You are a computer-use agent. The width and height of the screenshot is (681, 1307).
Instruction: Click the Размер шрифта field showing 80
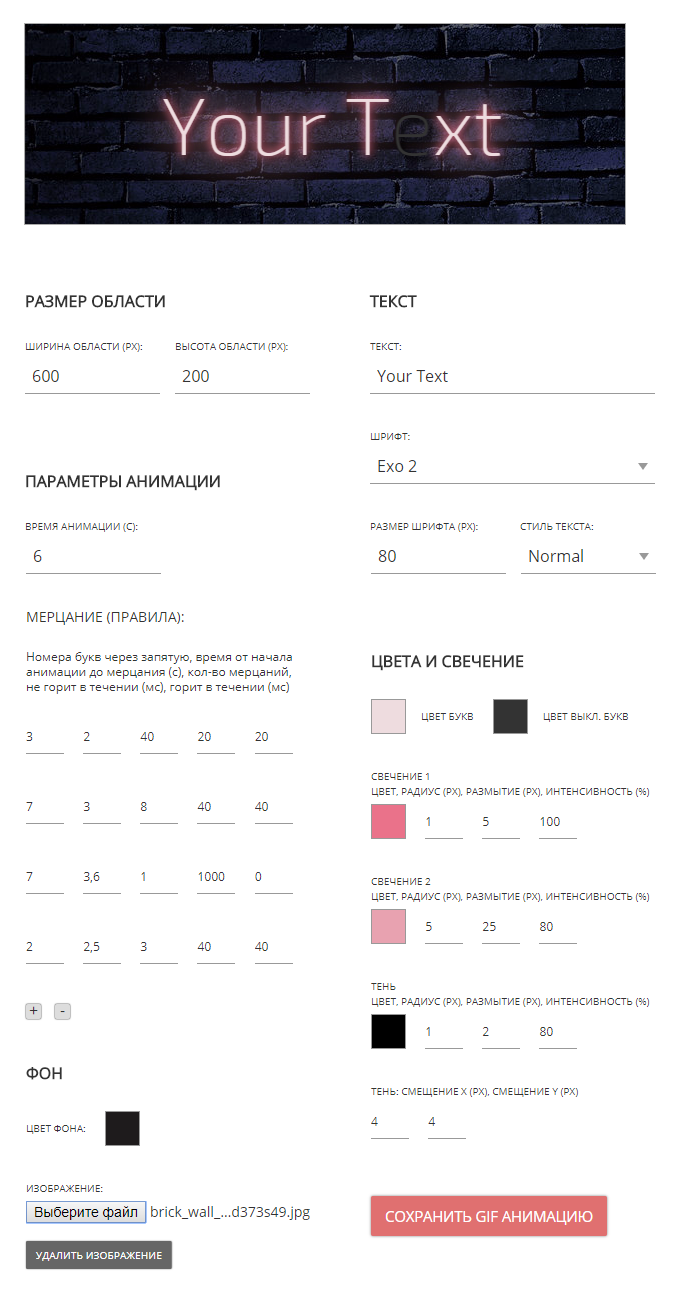438,556
